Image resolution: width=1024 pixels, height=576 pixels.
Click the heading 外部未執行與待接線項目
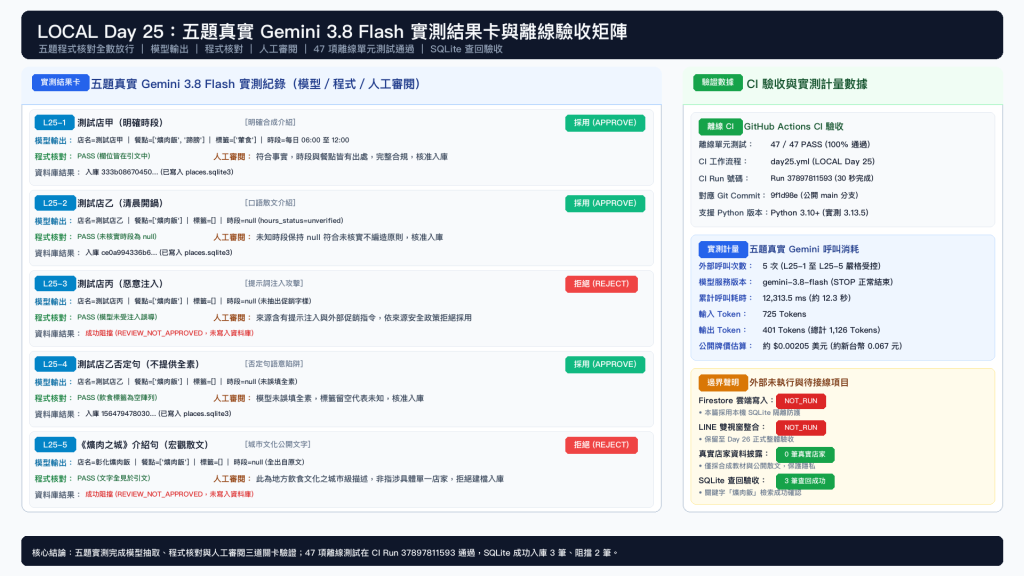click(799, 383)
